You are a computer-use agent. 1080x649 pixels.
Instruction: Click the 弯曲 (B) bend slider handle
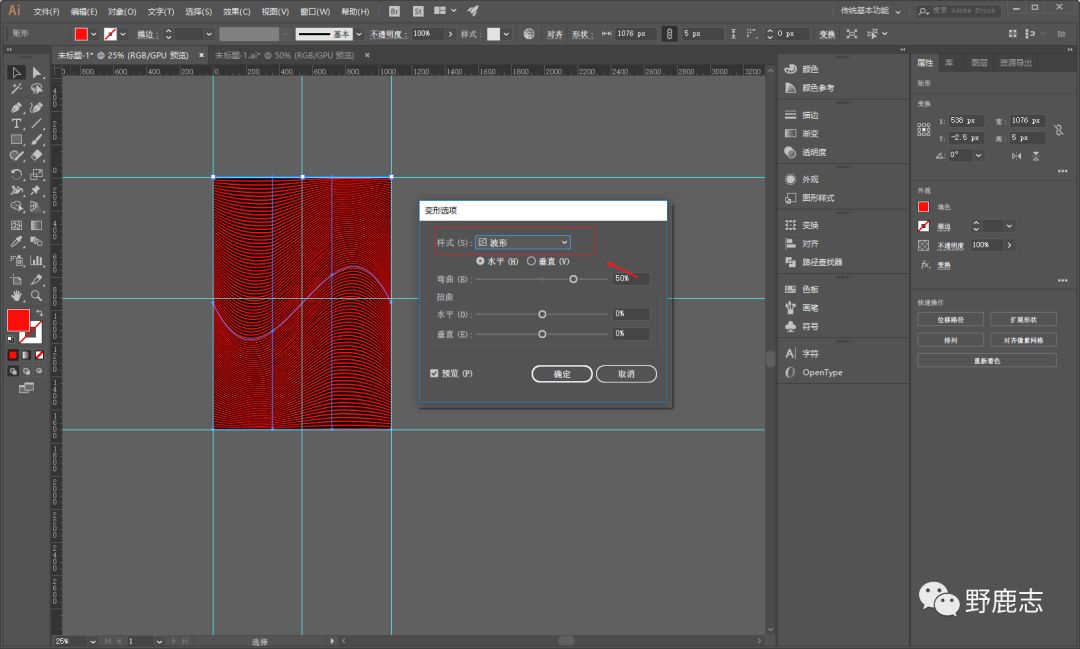[x=573, y=279]
